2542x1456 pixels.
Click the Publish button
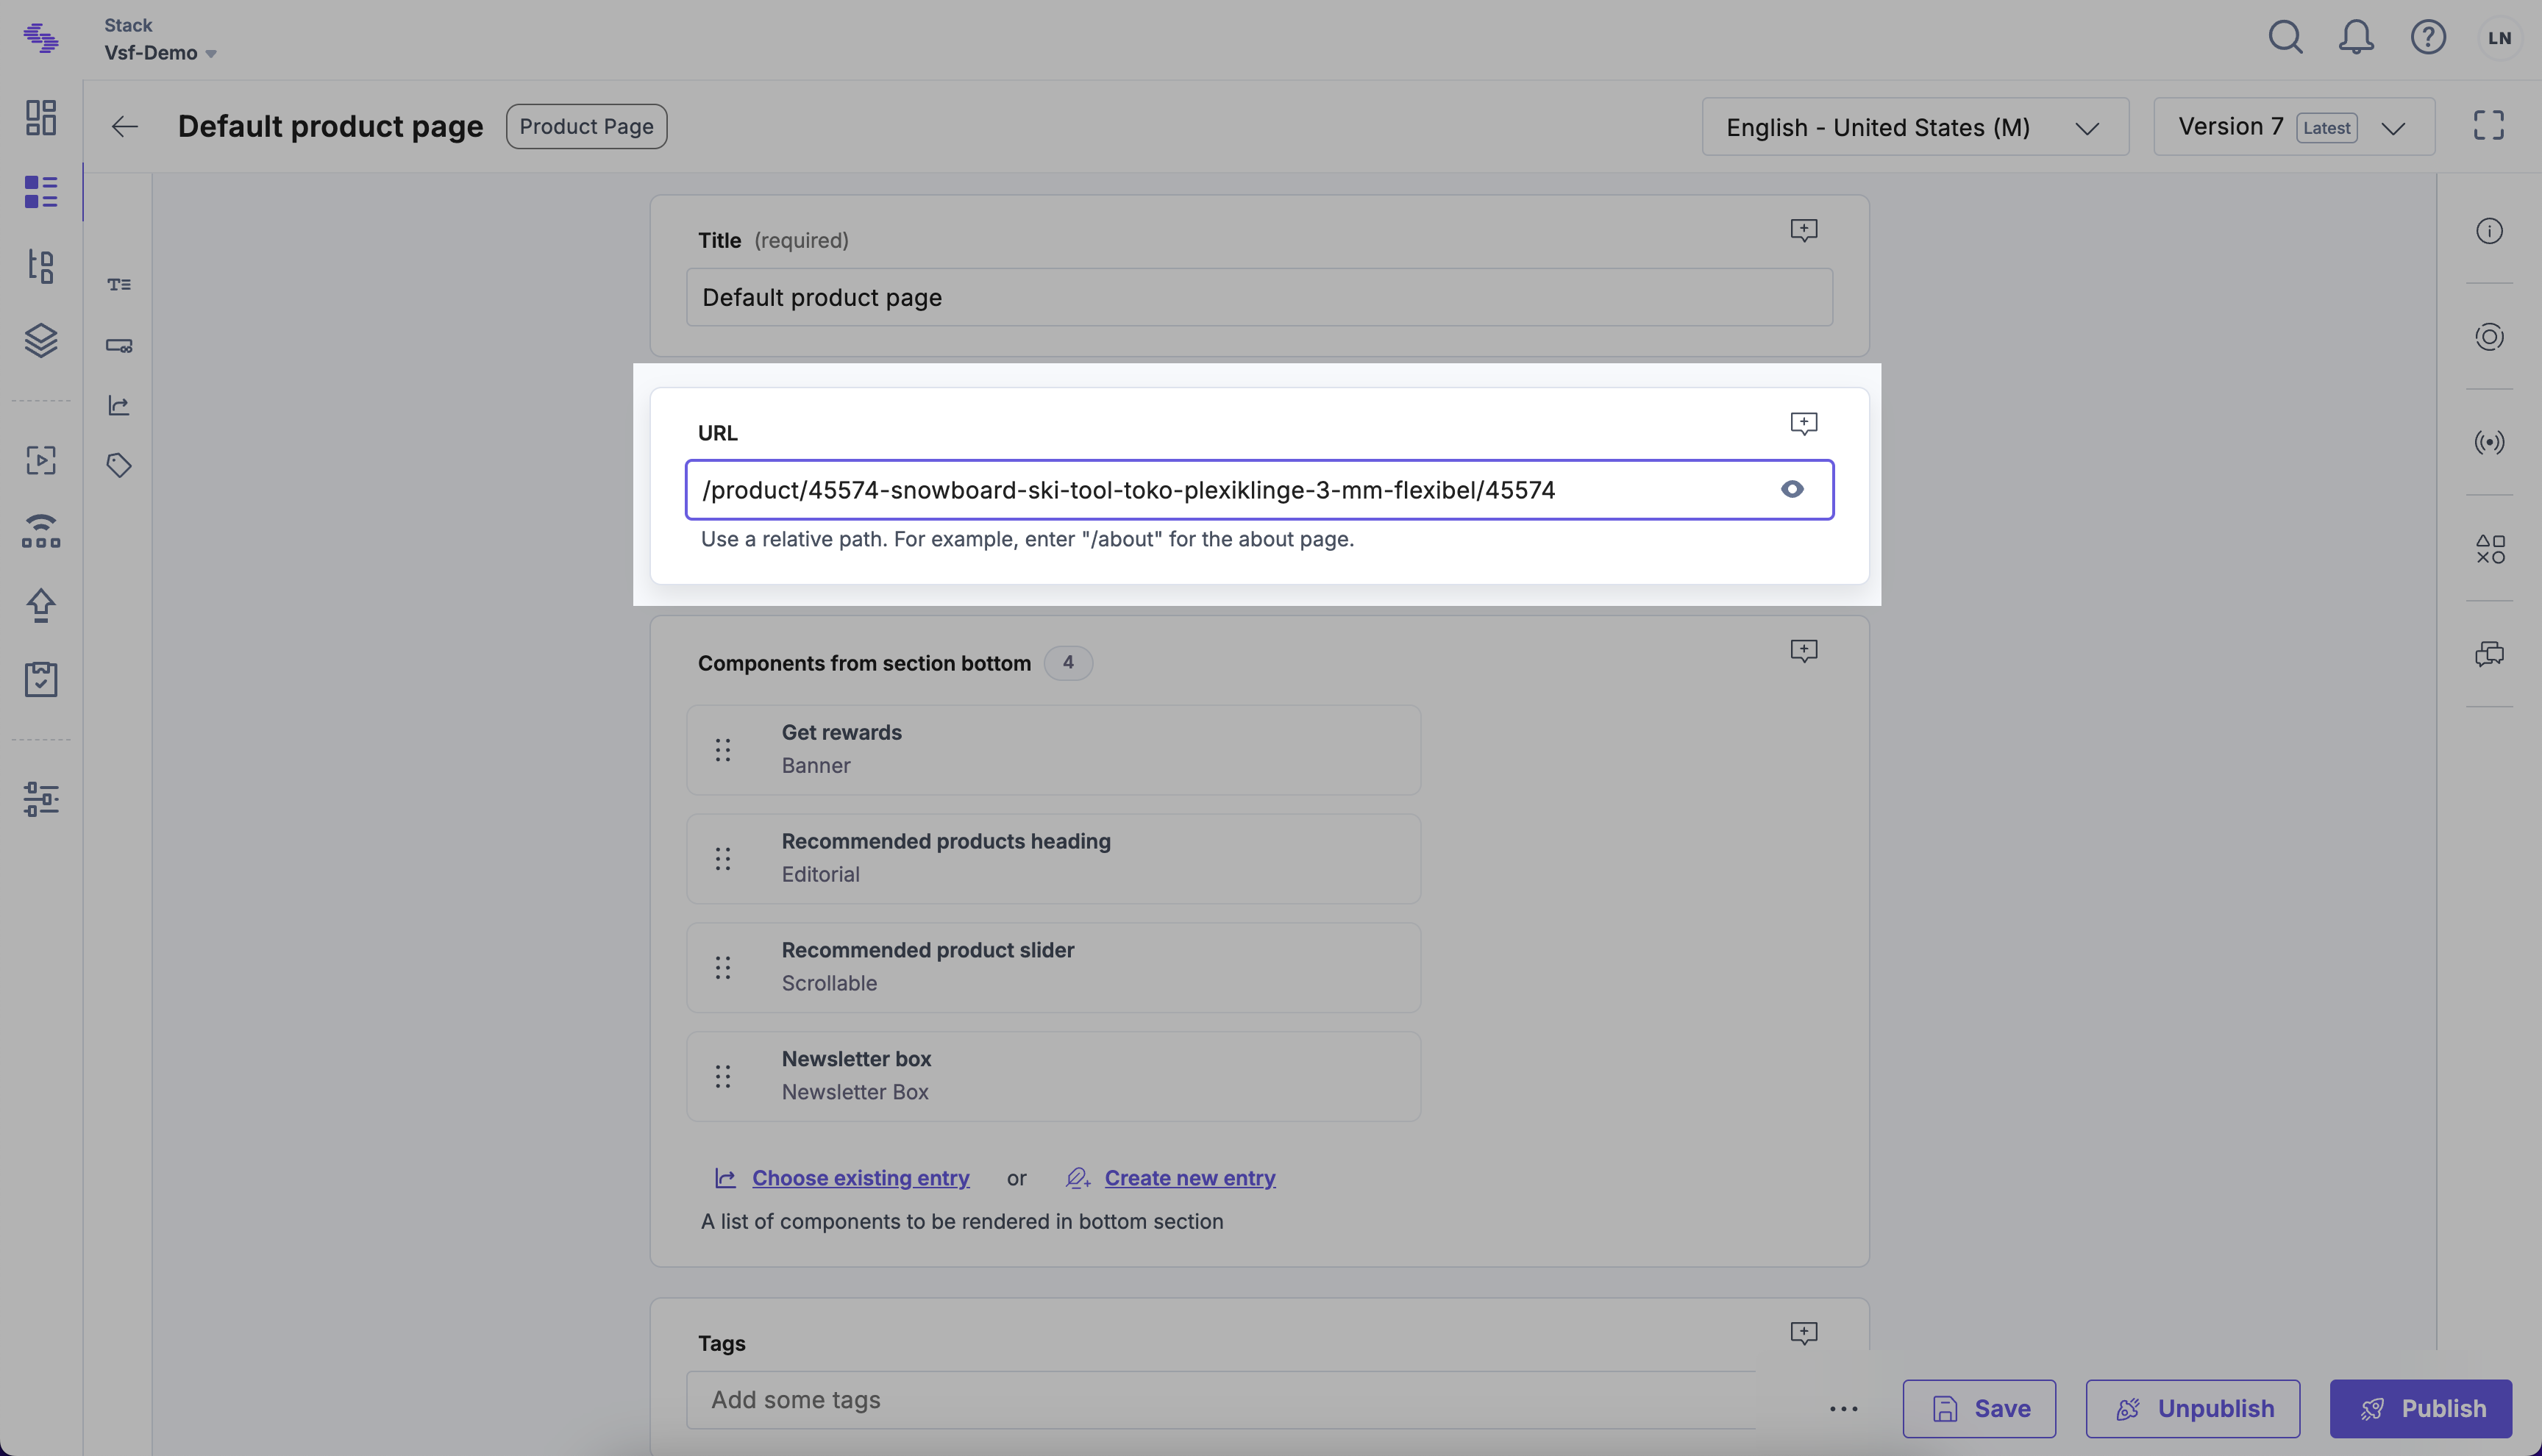[x=2421, y=1409]
